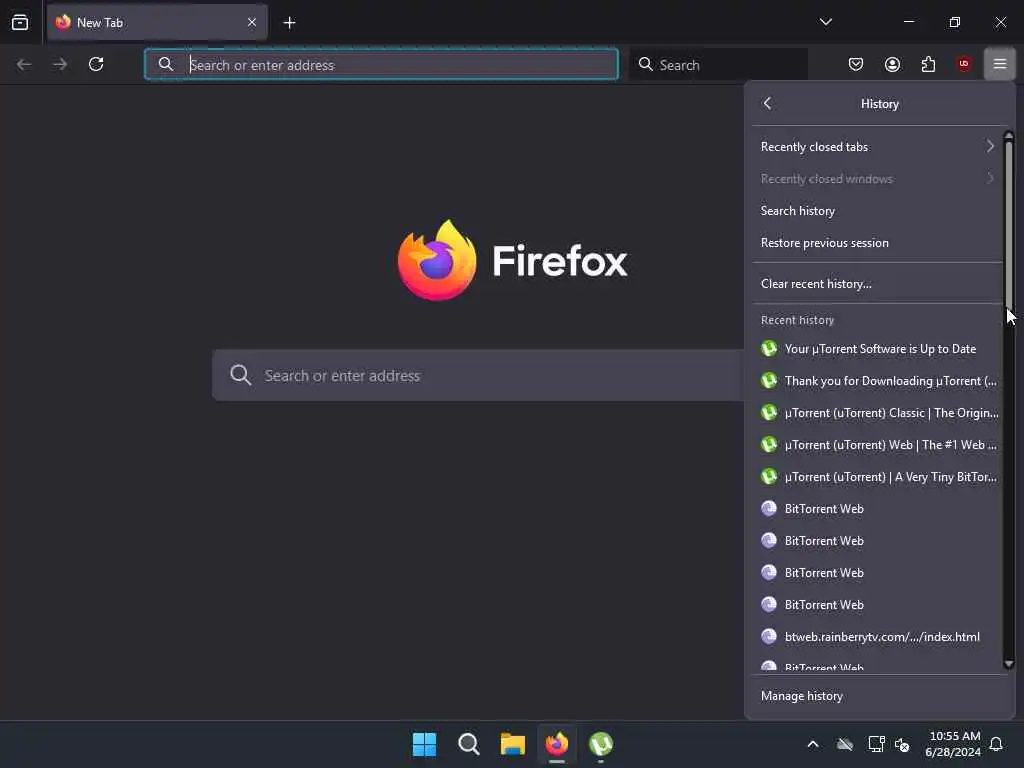Click the taskbar clock showing 10:55 AM

click(953, 744)
